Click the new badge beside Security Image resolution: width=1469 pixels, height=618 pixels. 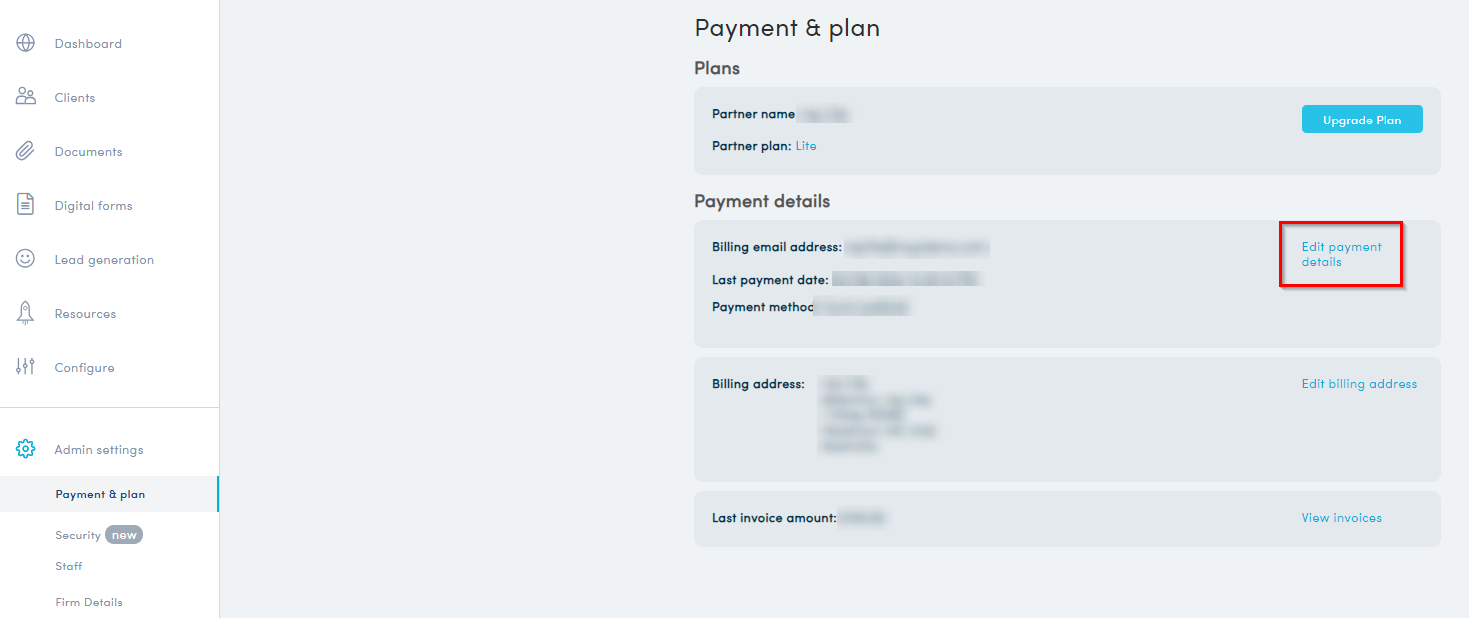(124, 535)
